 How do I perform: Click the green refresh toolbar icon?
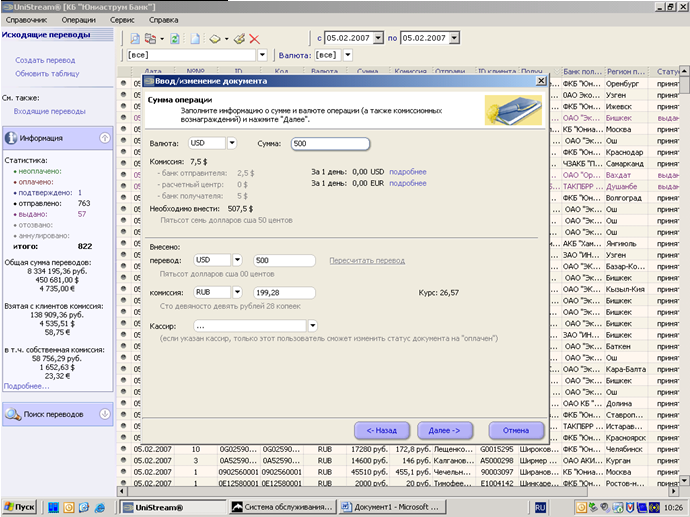175,39
